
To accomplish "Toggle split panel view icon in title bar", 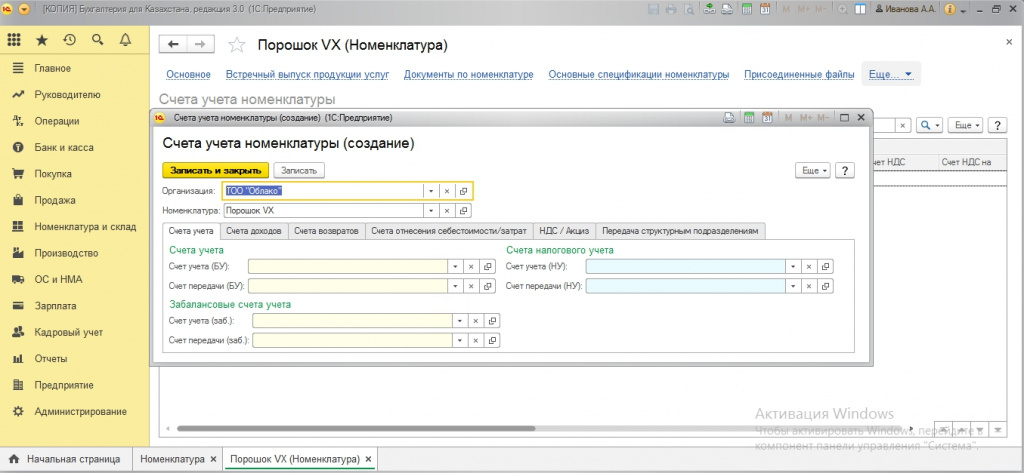I will [860, 9].
